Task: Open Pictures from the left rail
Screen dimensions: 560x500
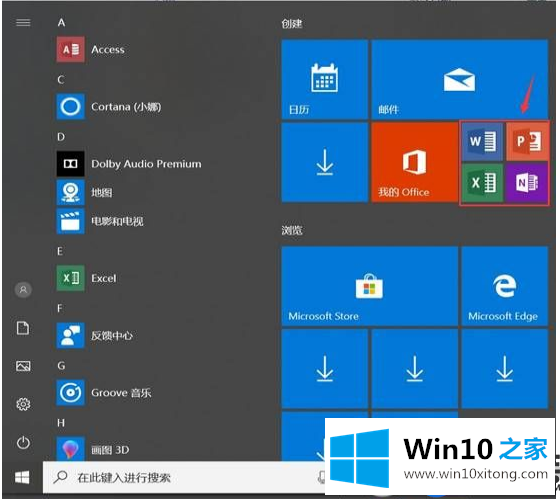Action: tap(23, 366)
